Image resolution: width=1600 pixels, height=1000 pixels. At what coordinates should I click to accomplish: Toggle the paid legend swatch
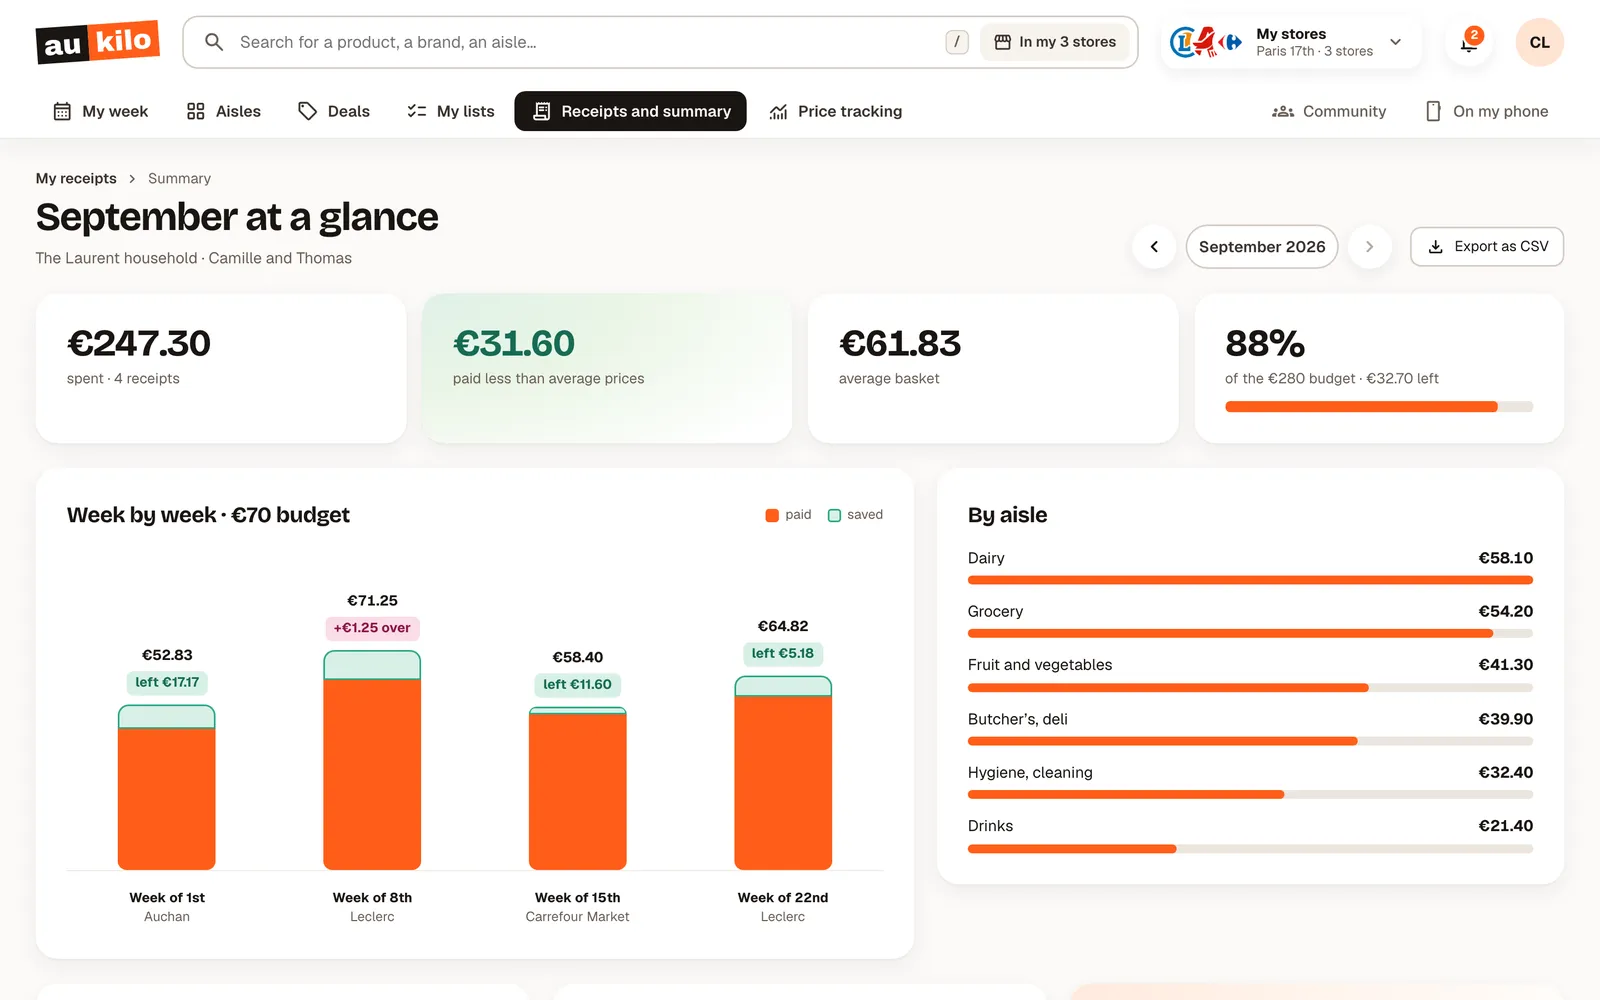pos(772,515)
